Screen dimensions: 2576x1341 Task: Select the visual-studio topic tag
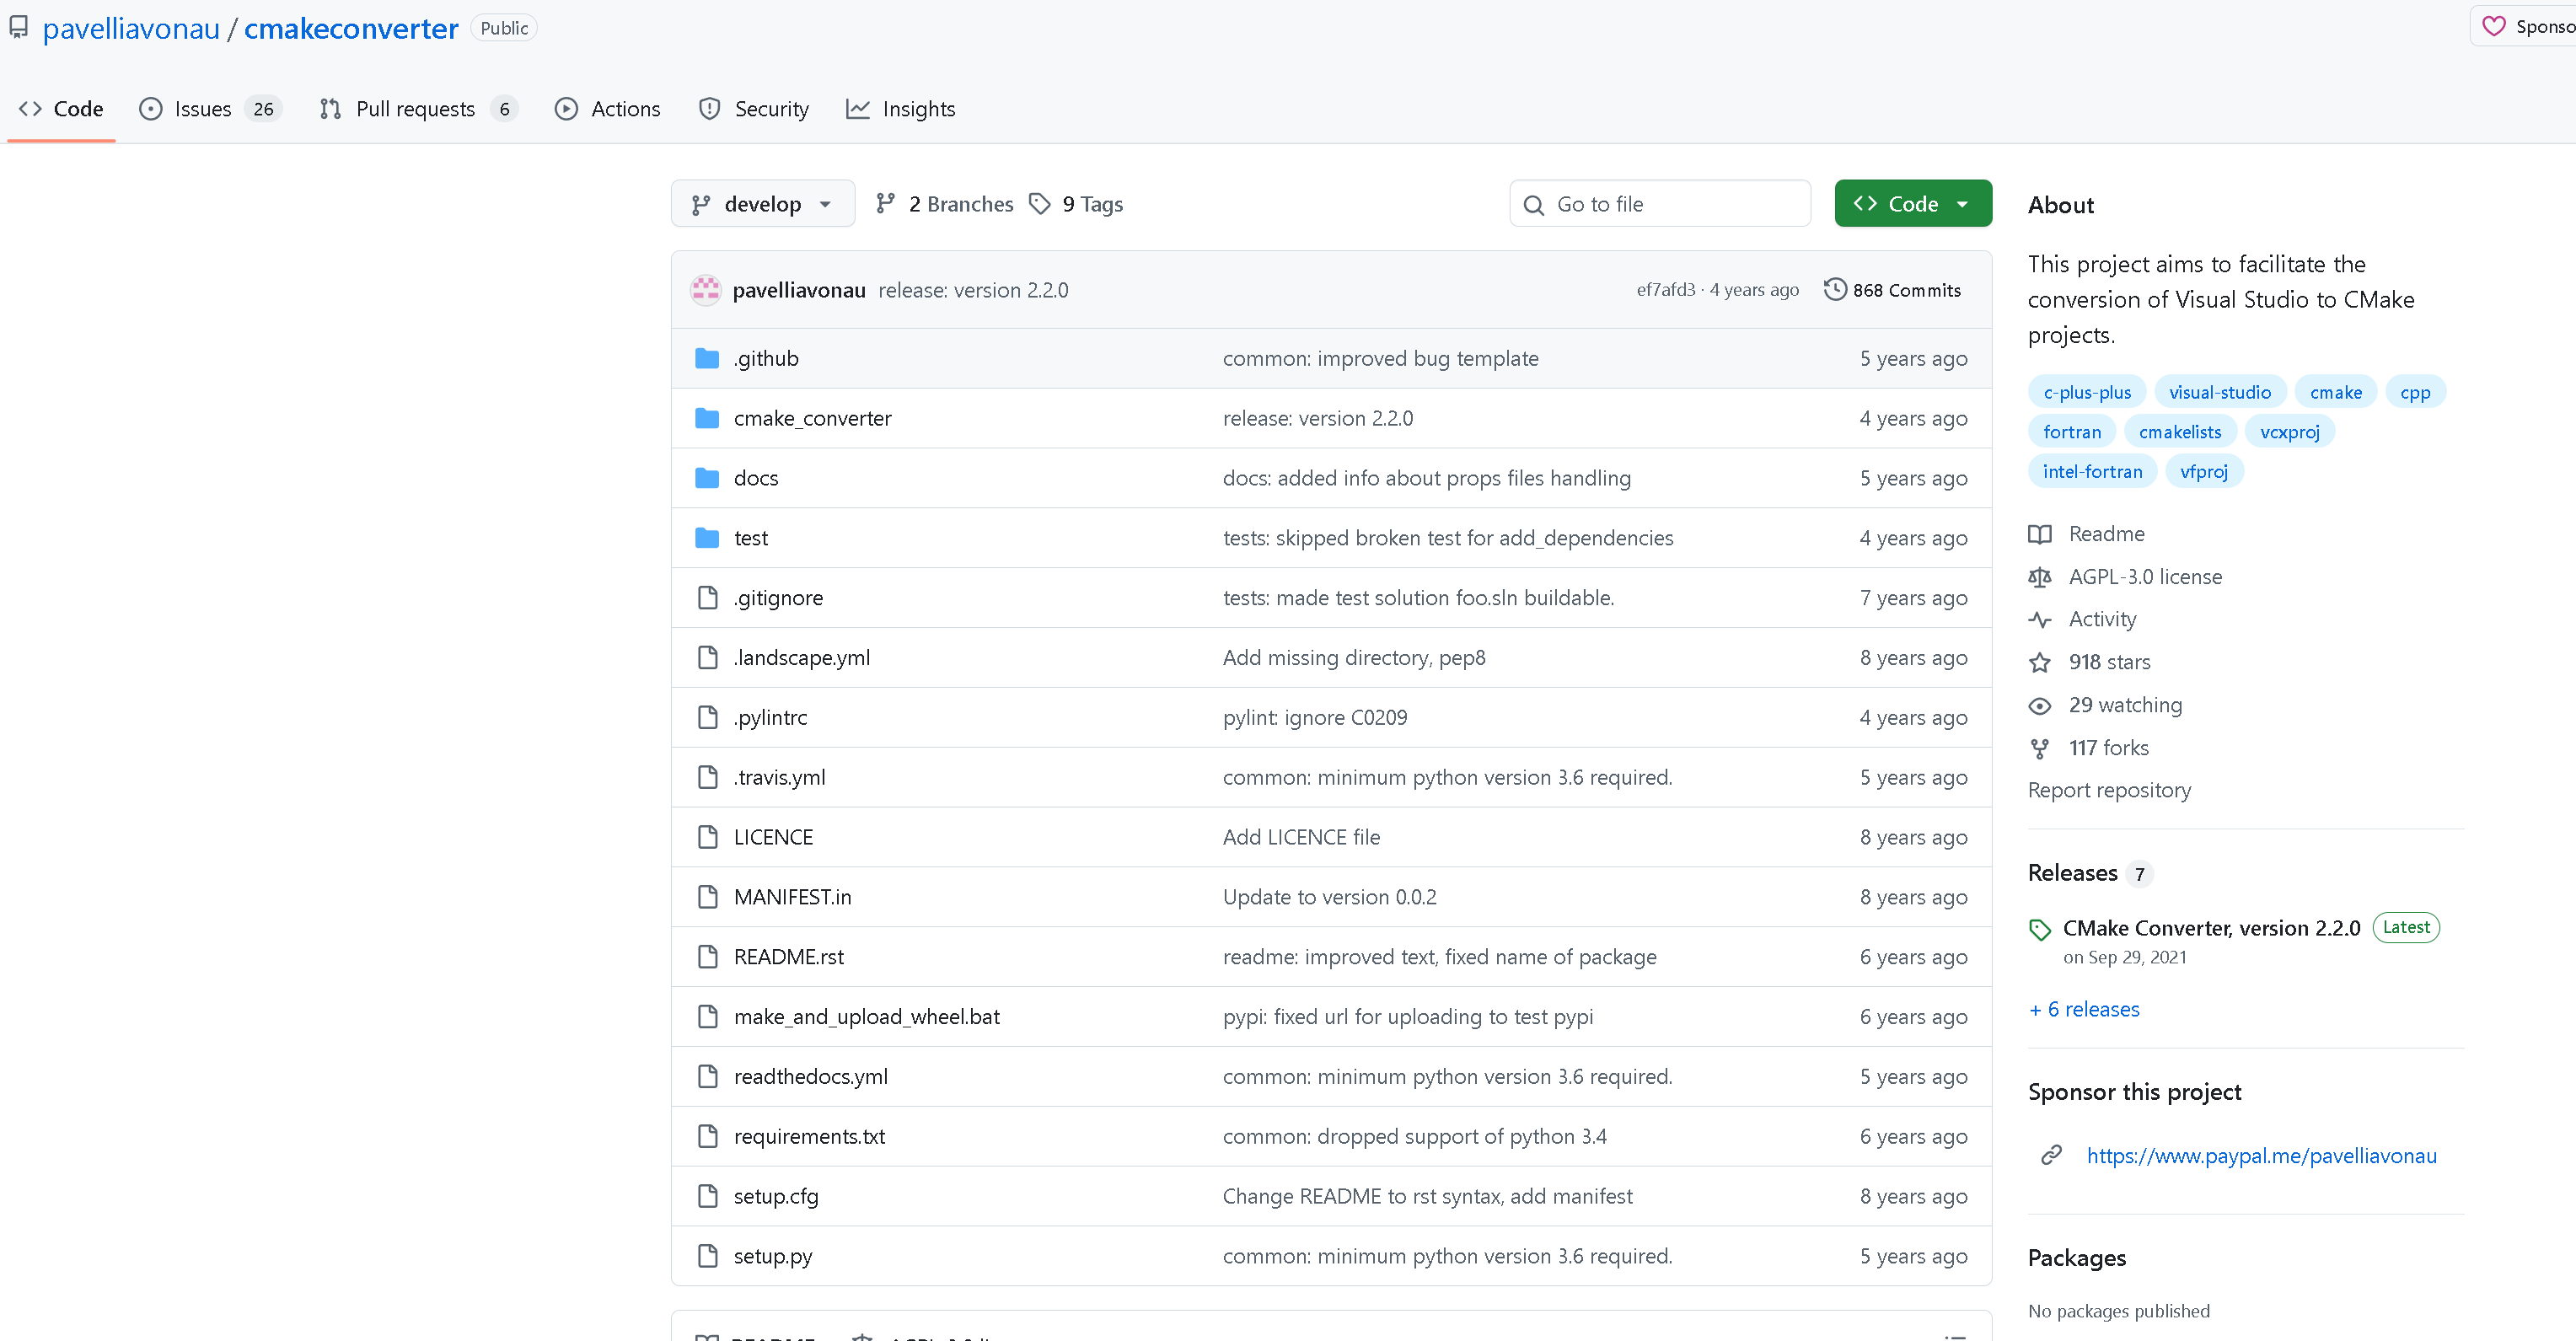[x=2219, y=392]
